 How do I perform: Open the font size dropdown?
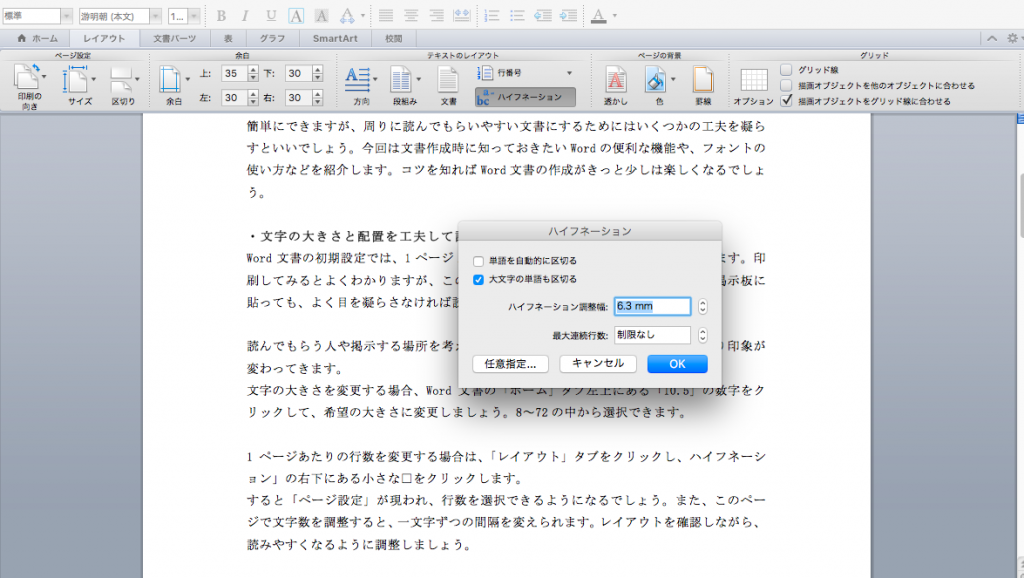pos(194,16)
